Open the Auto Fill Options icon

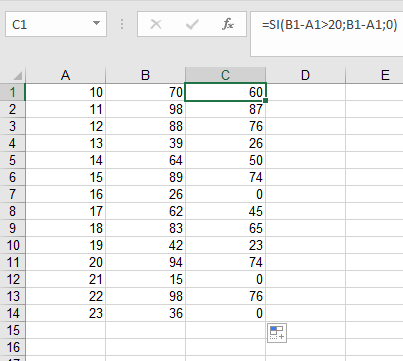click(x=277, y=333)
